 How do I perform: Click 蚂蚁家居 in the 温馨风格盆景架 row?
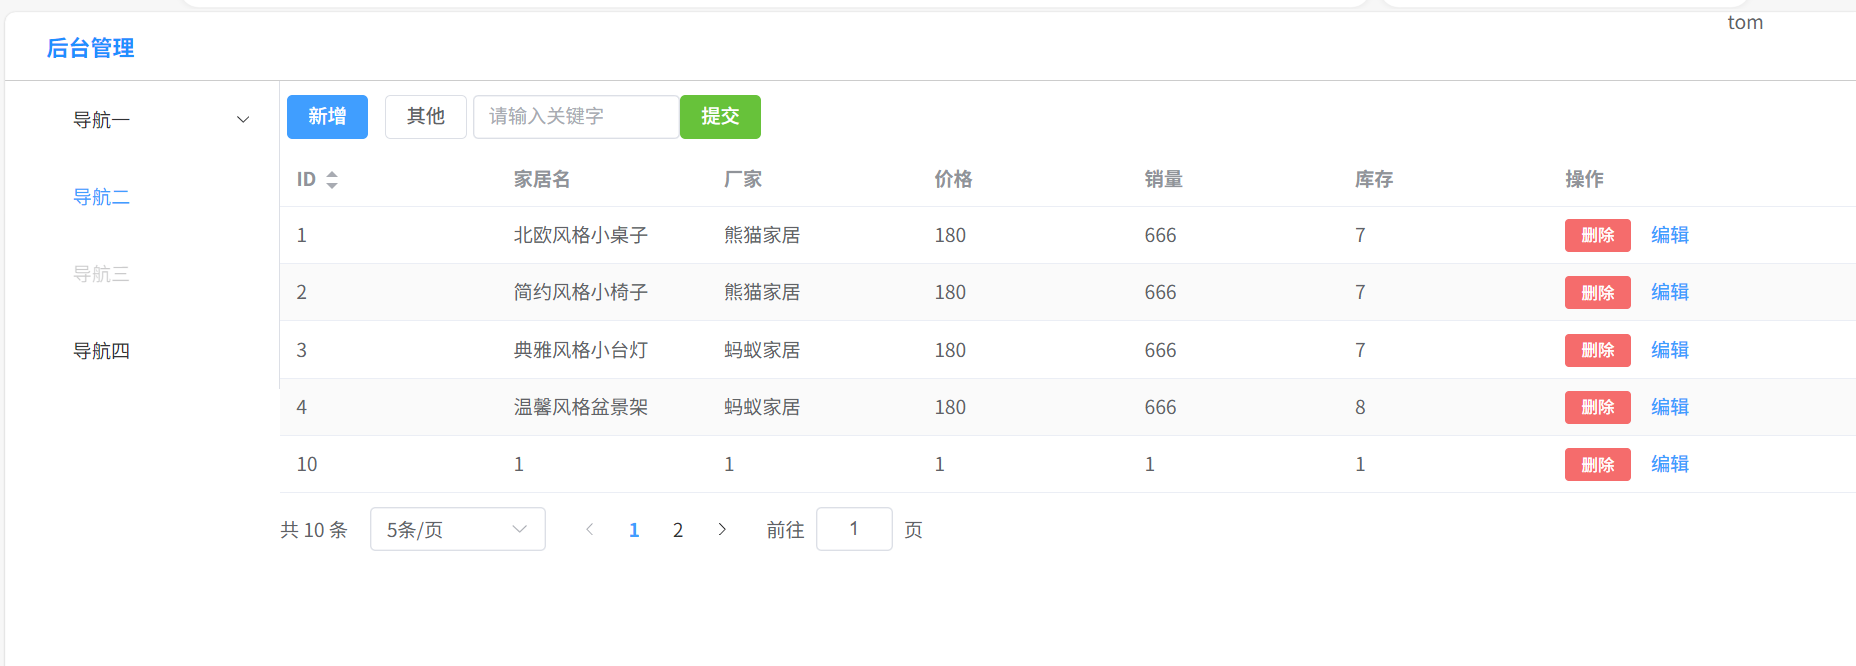(762, 408)
